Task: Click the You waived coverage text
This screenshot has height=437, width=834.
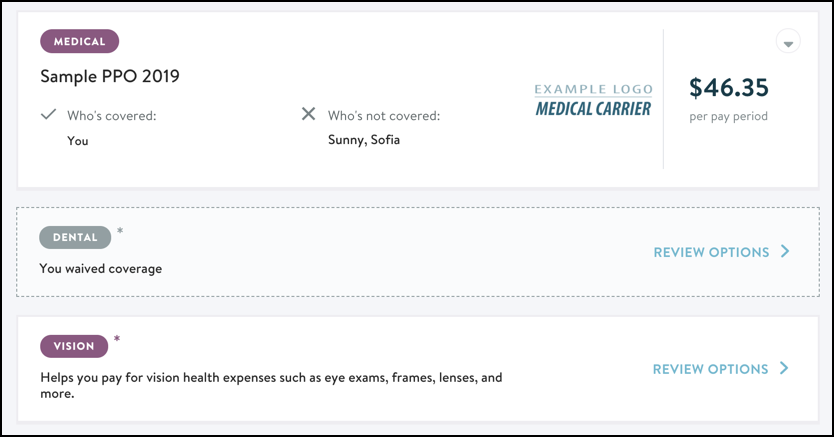Action: 101,268
